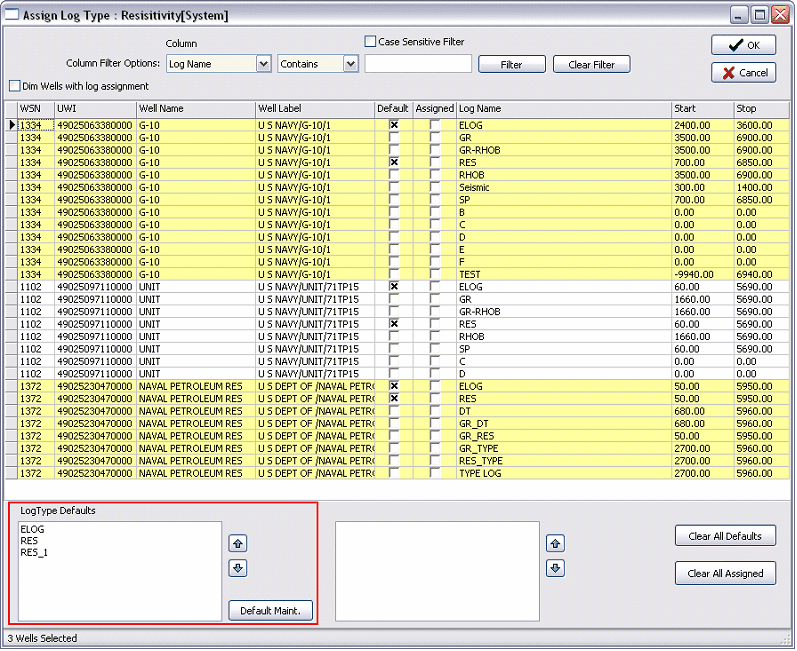Click down arrow beside LogType Defaults list
The image size is (797, 651).
tap(238, 568)
